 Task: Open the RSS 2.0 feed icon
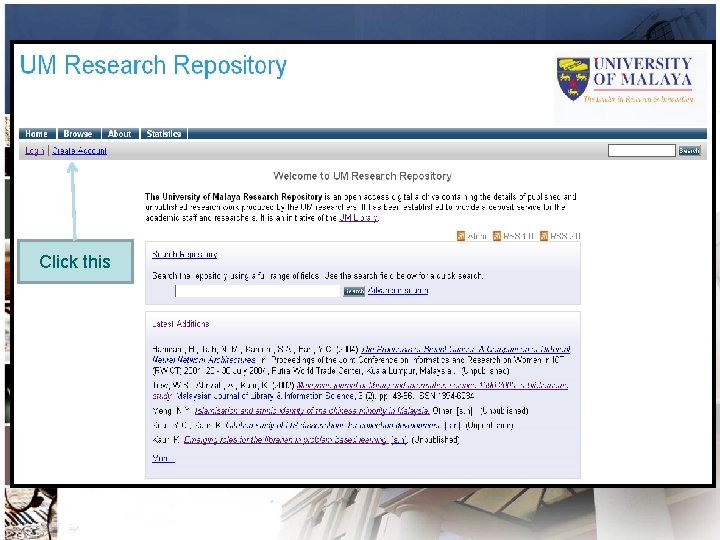(544, 236)
